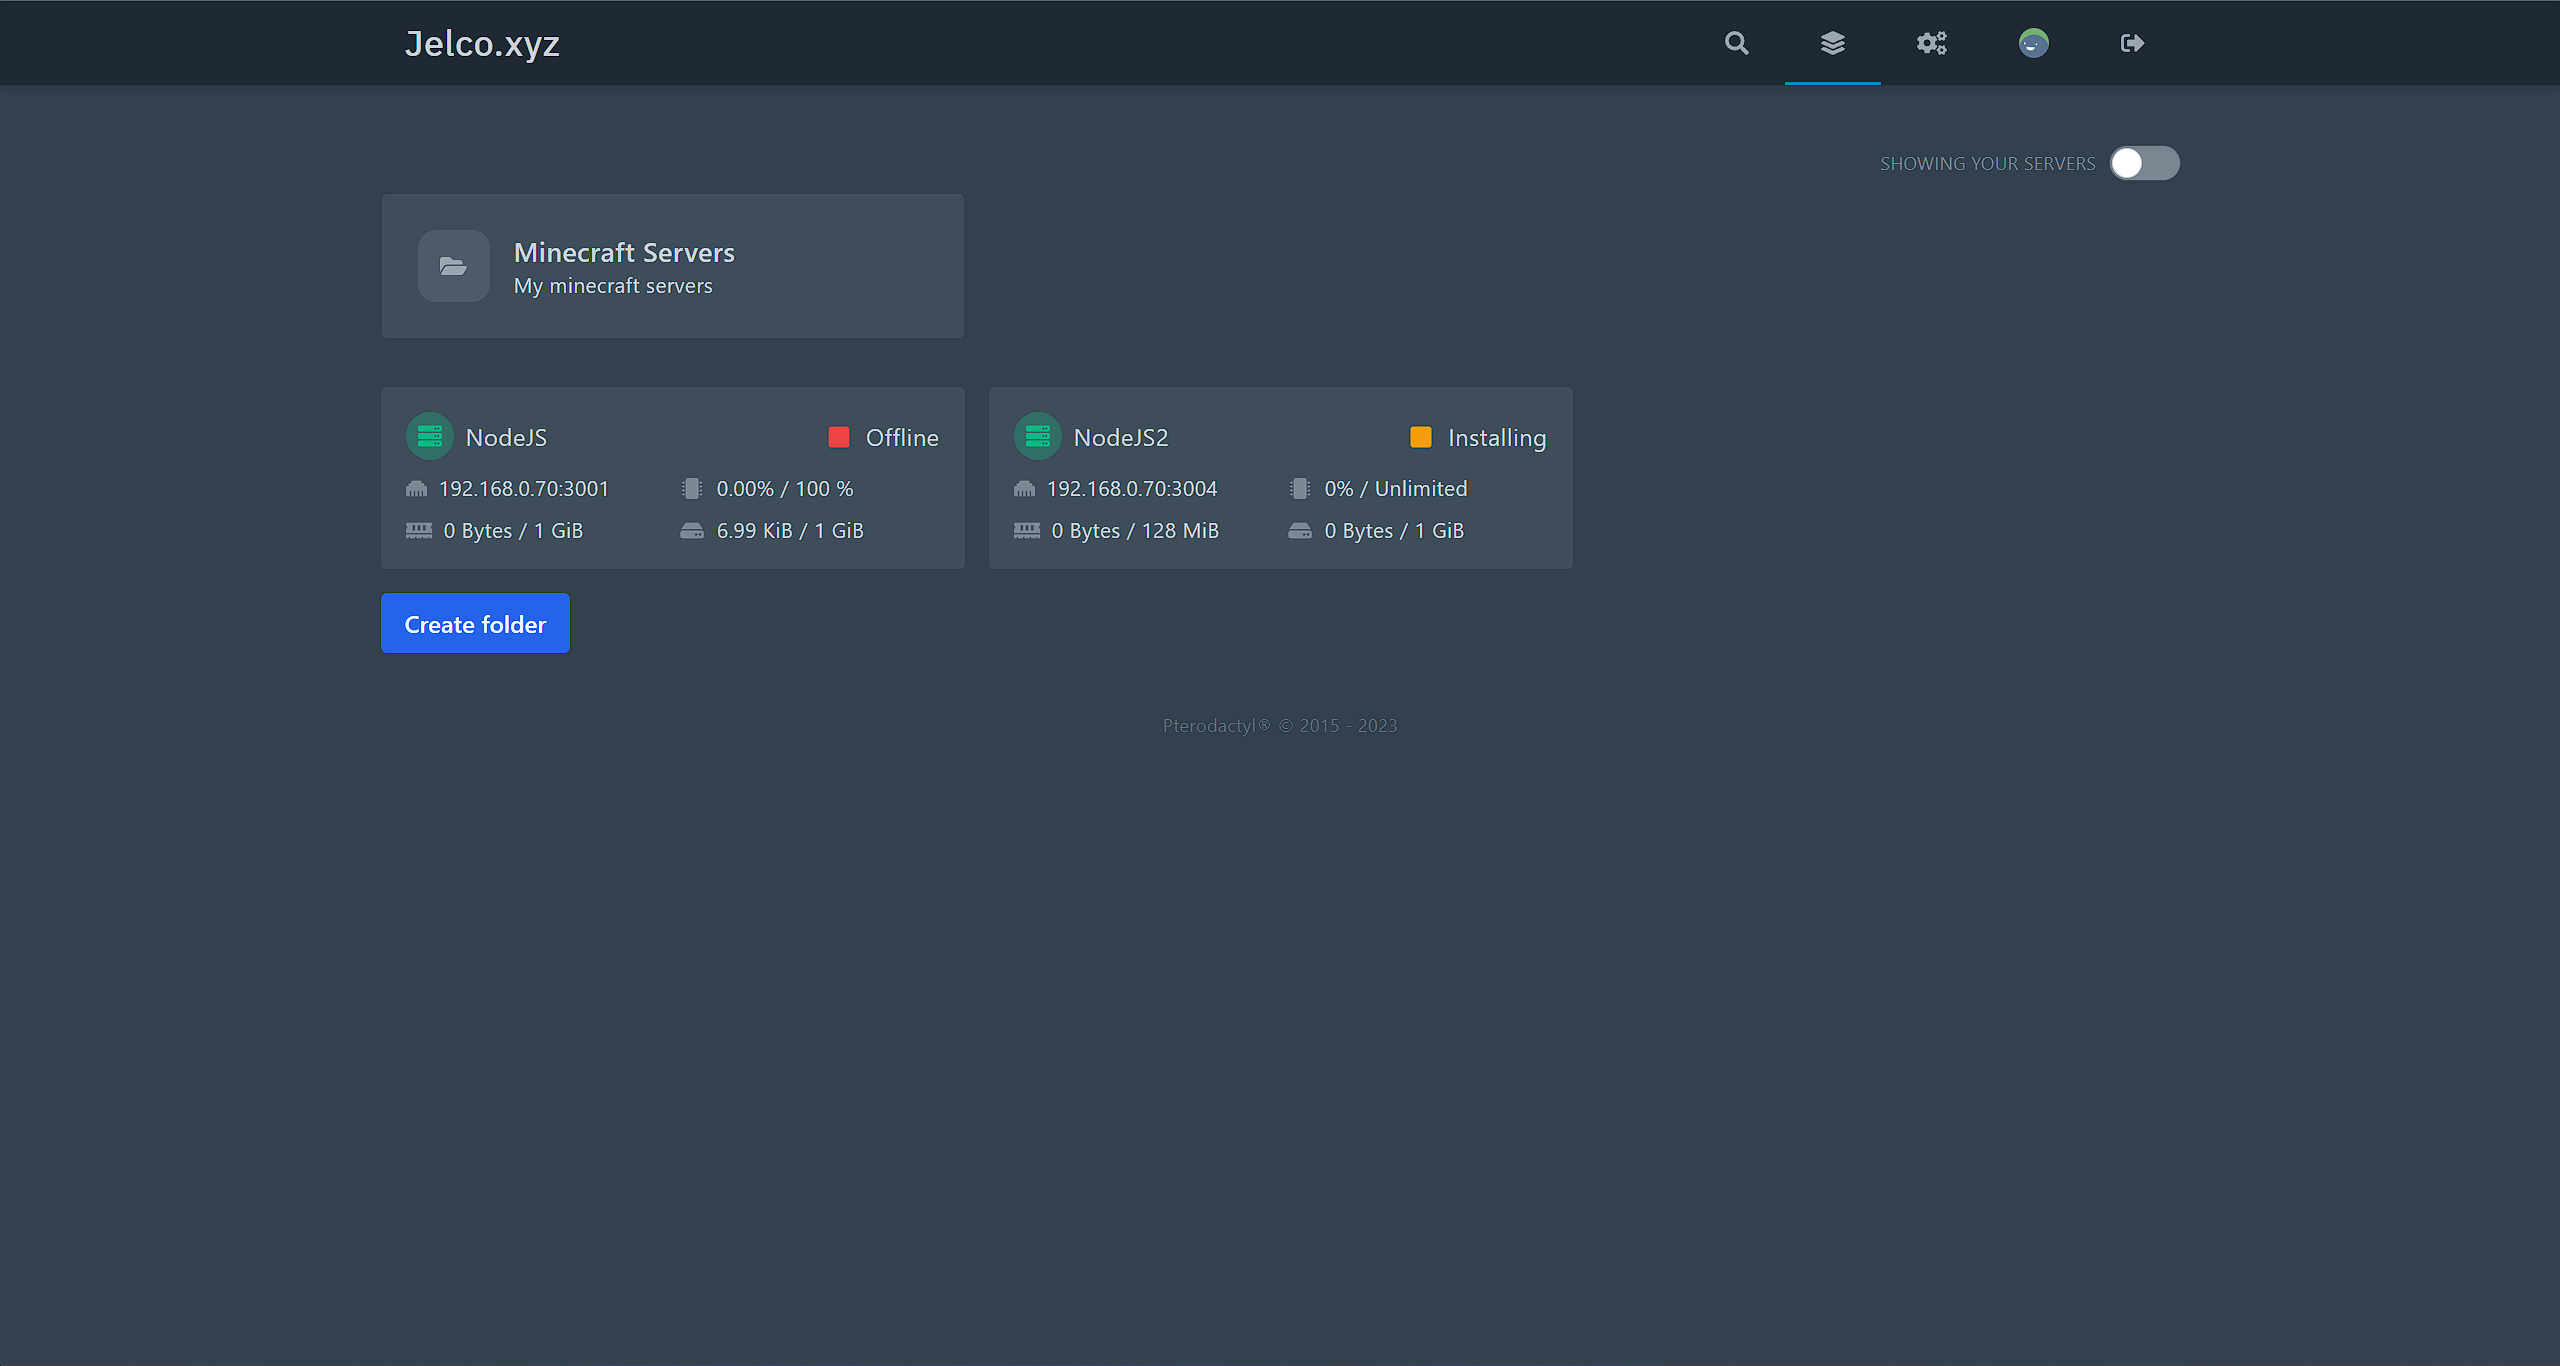Viewport: 2560px width, 1366px height.
Task: Click the Minecraft Servers folder icon
Action: pyautogui.click(x=453, y=266)
